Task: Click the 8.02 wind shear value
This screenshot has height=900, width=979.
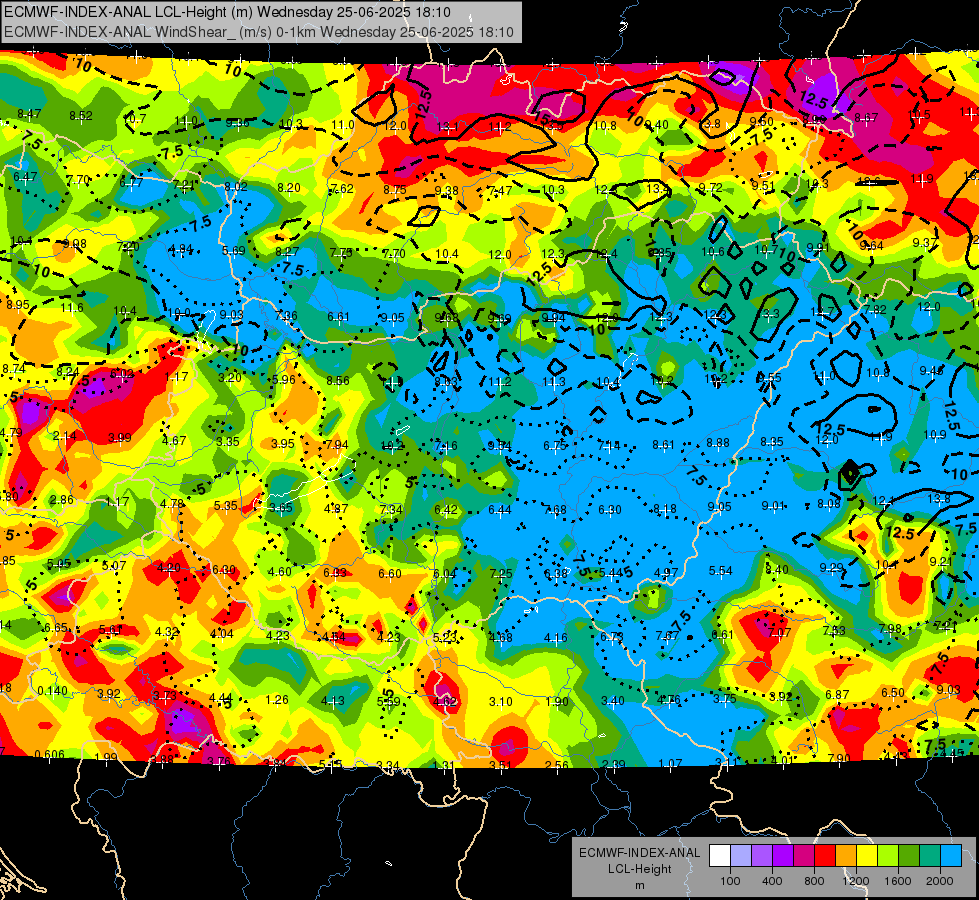Action: tap(236, 186)
